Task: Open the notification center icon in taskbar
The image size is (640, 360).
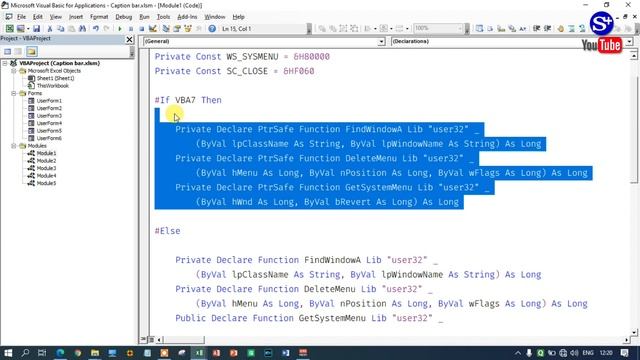Action: 624,353
